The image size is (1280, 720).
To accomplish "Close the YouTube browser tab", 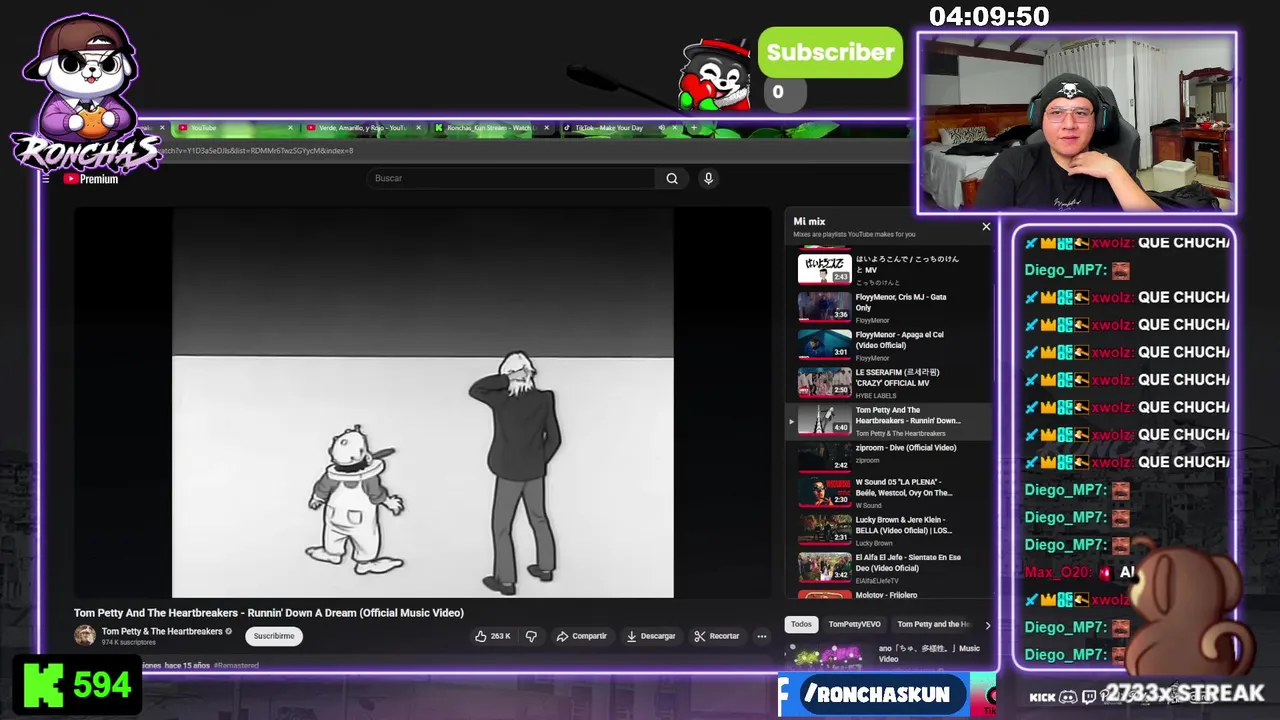I will [290, 128].
